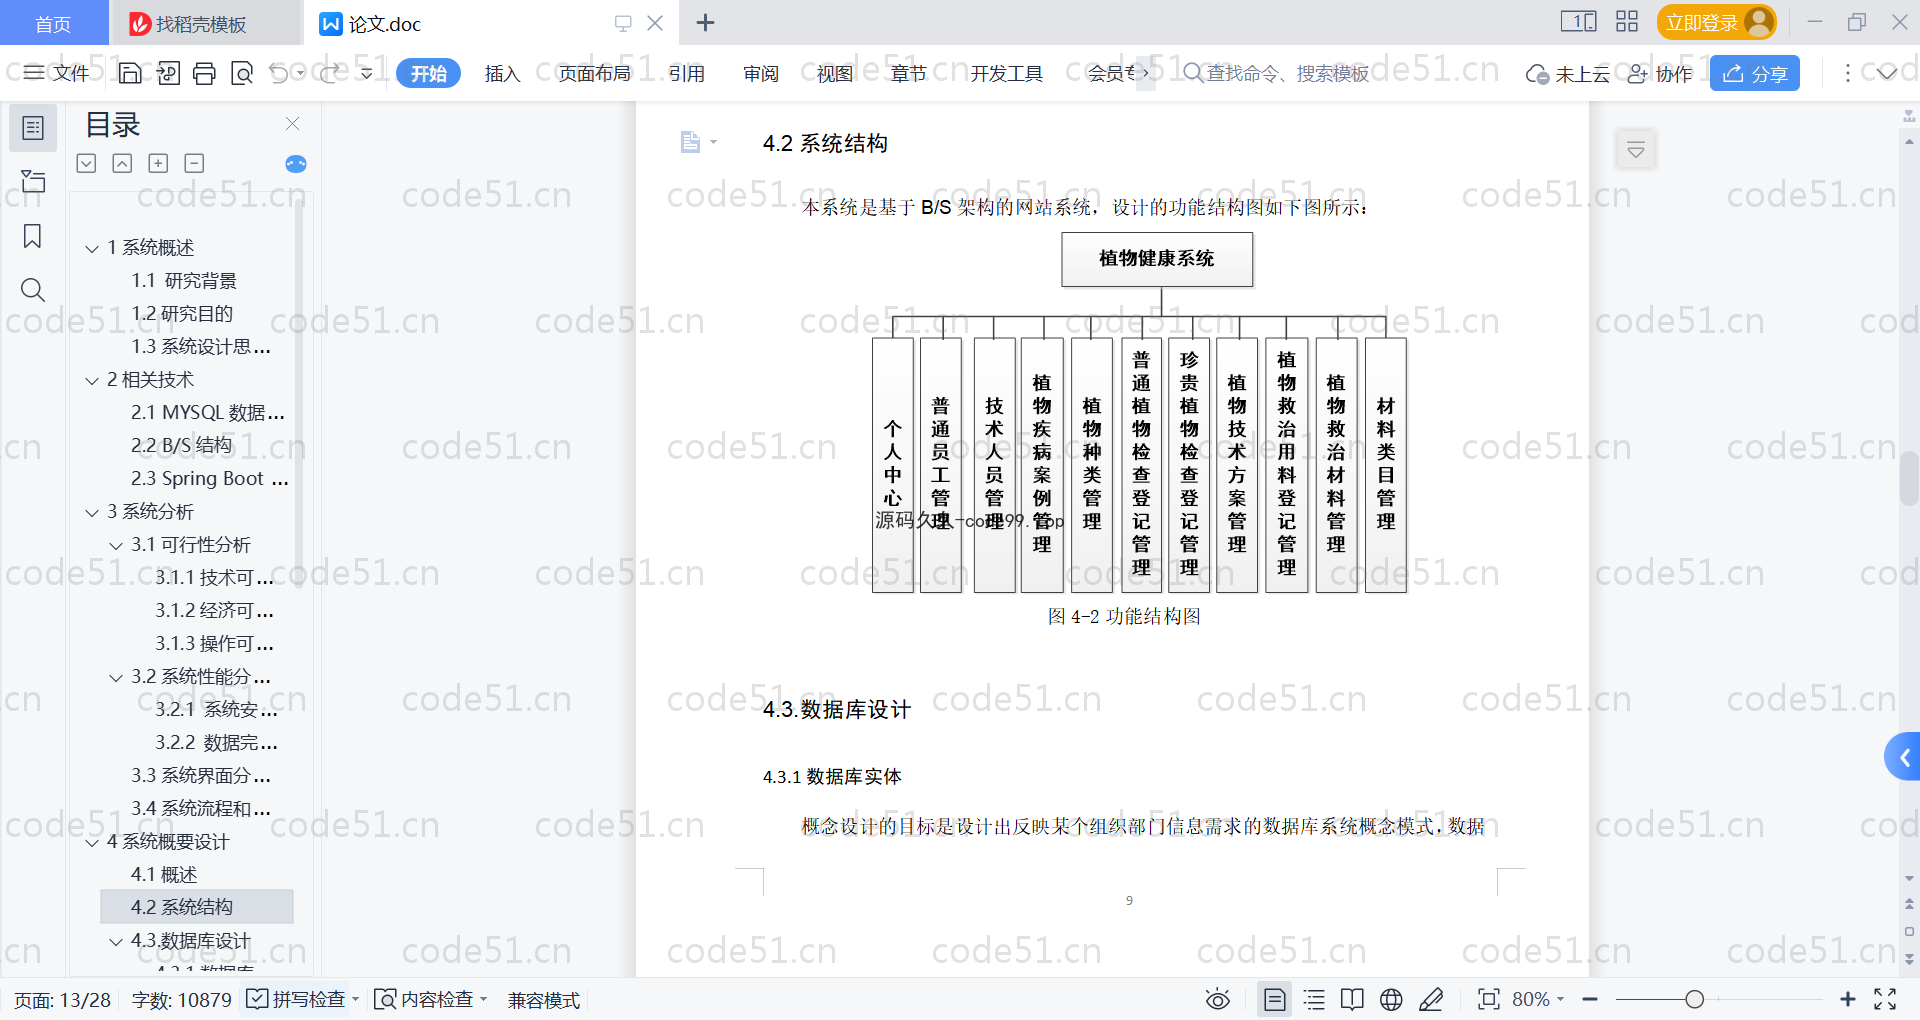Click the Redo arrow icon

(330, 73)
